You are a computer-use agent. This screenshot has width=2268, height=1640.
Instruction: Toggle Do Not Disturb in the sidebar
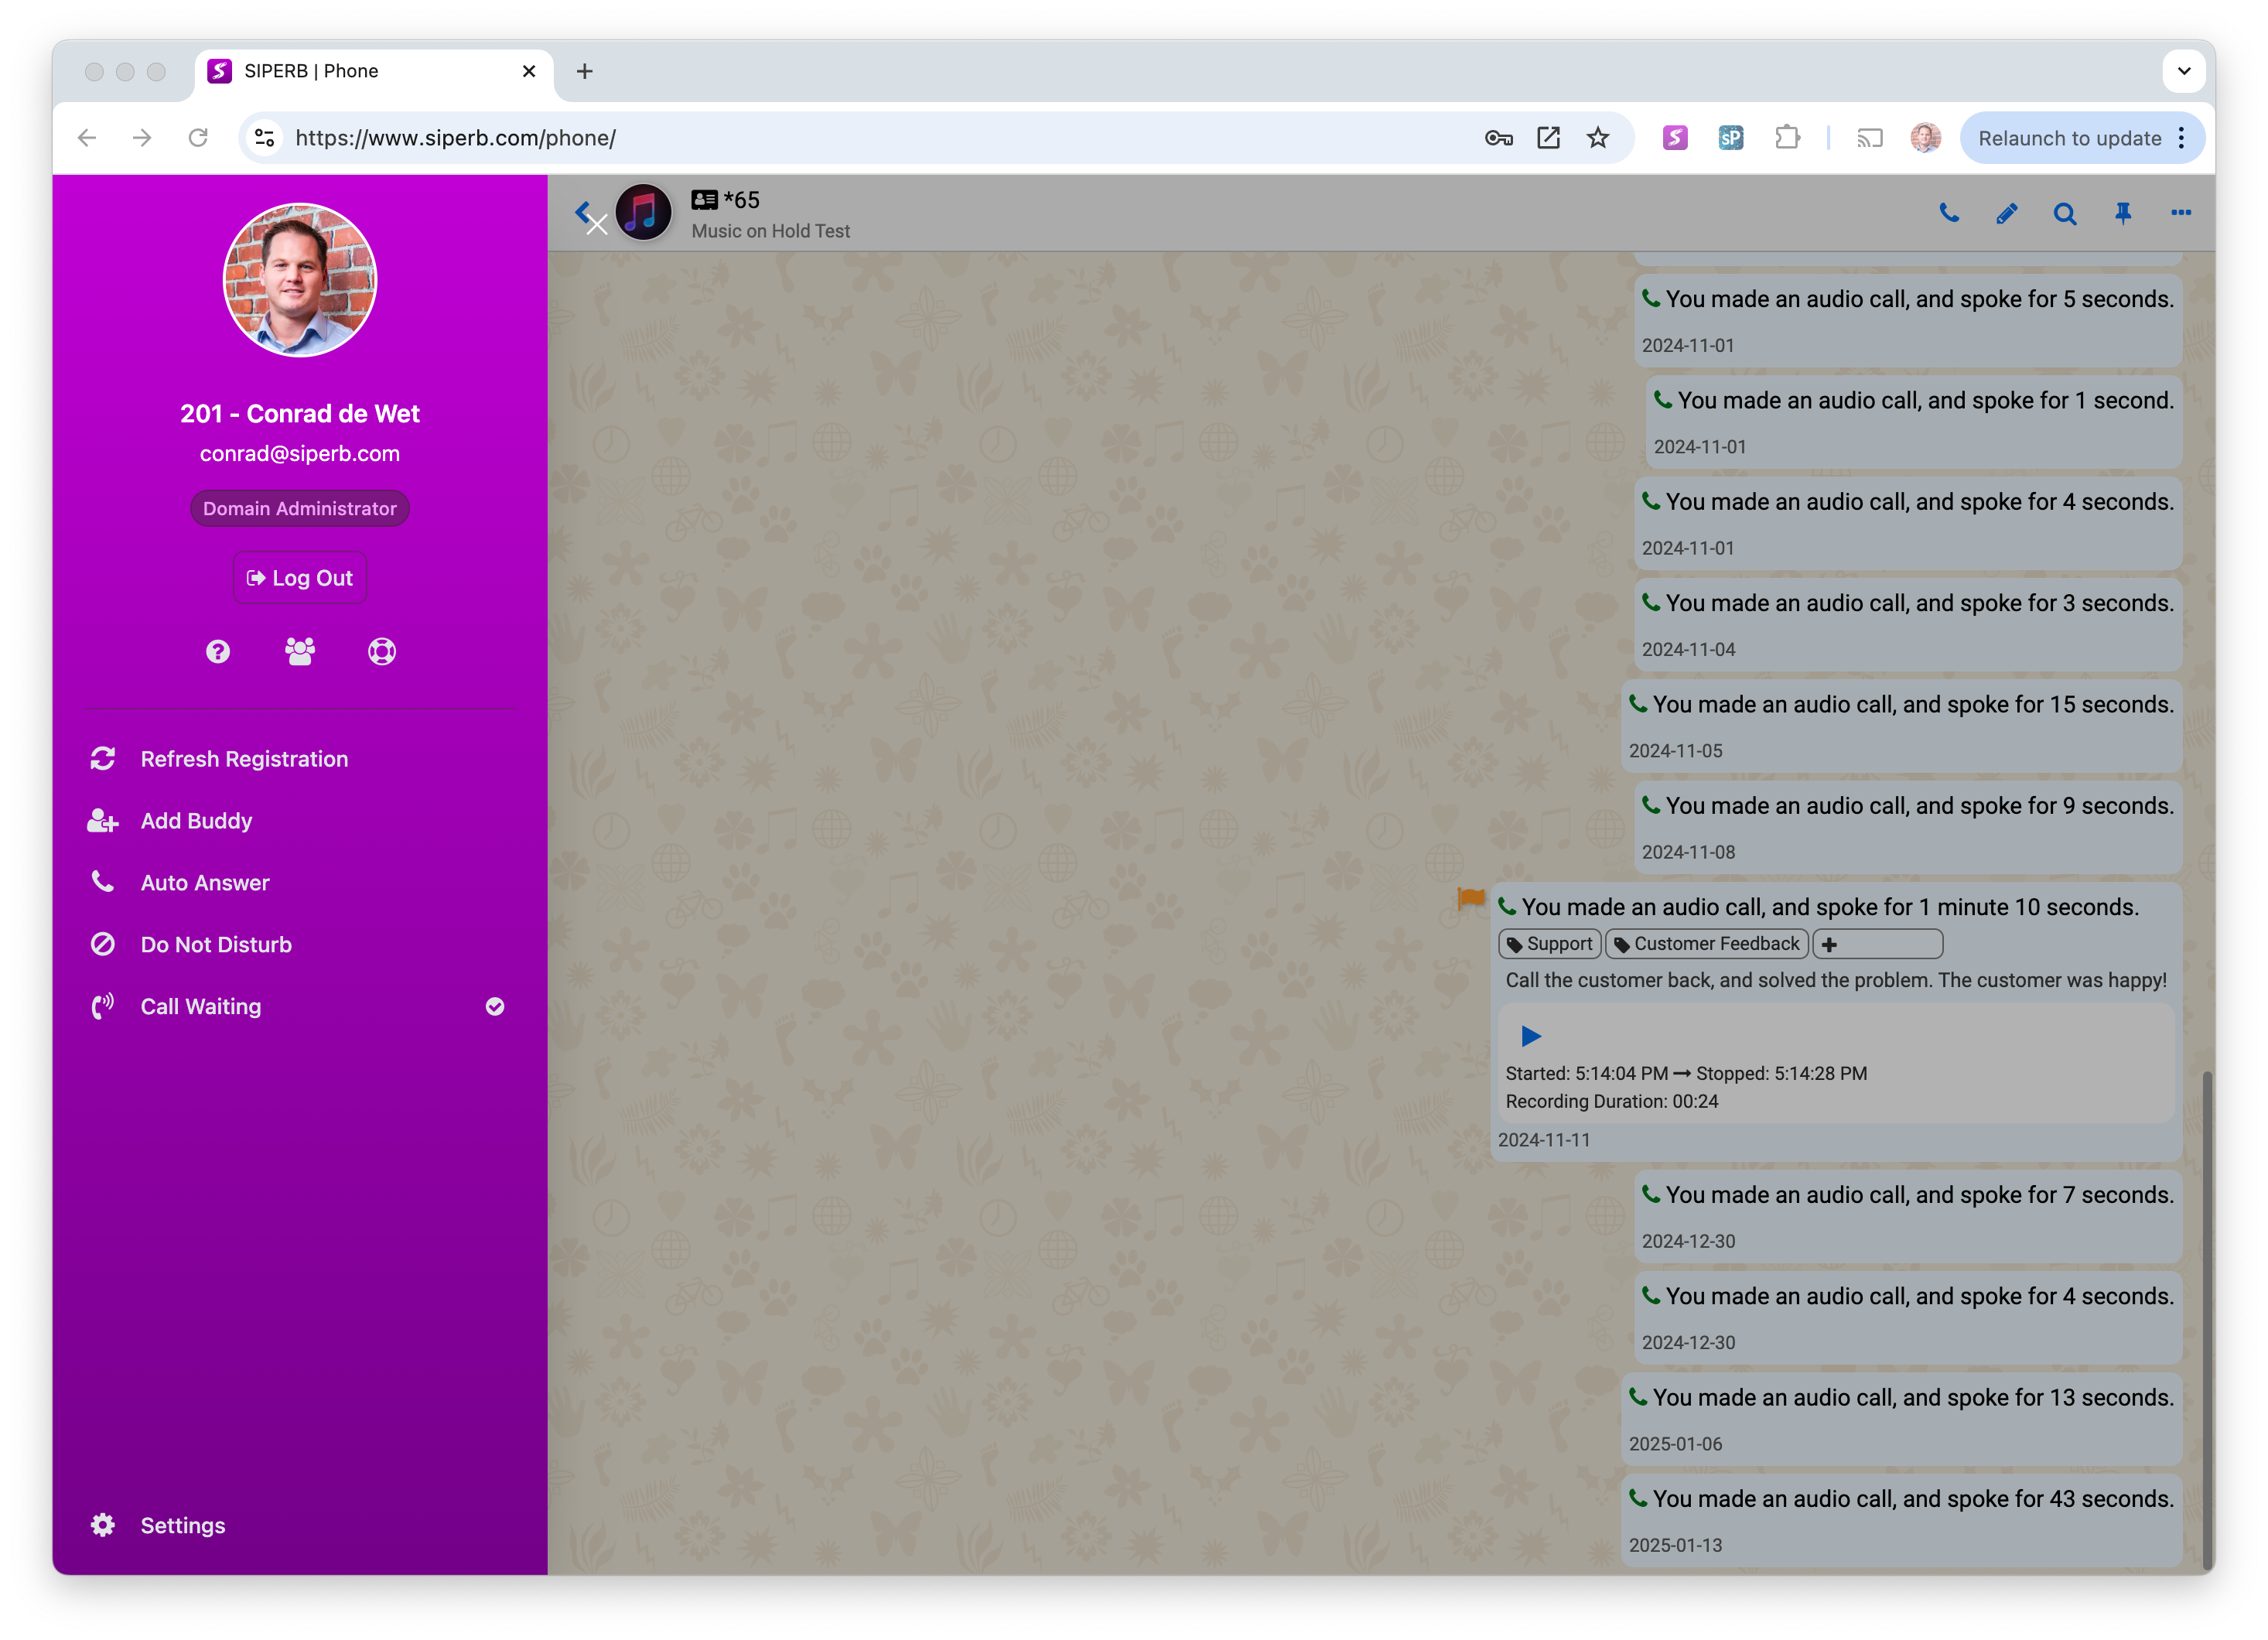point(300,945)
